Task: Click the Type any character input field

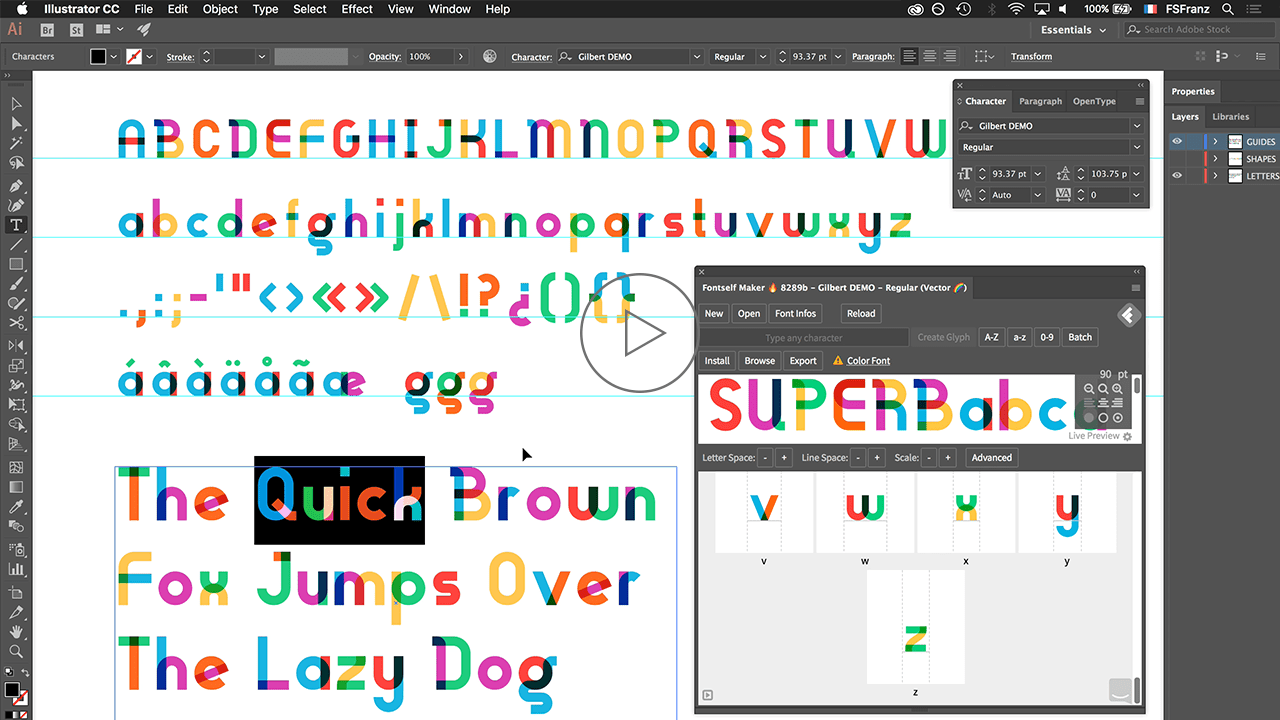Action: (x=802, y=337)
